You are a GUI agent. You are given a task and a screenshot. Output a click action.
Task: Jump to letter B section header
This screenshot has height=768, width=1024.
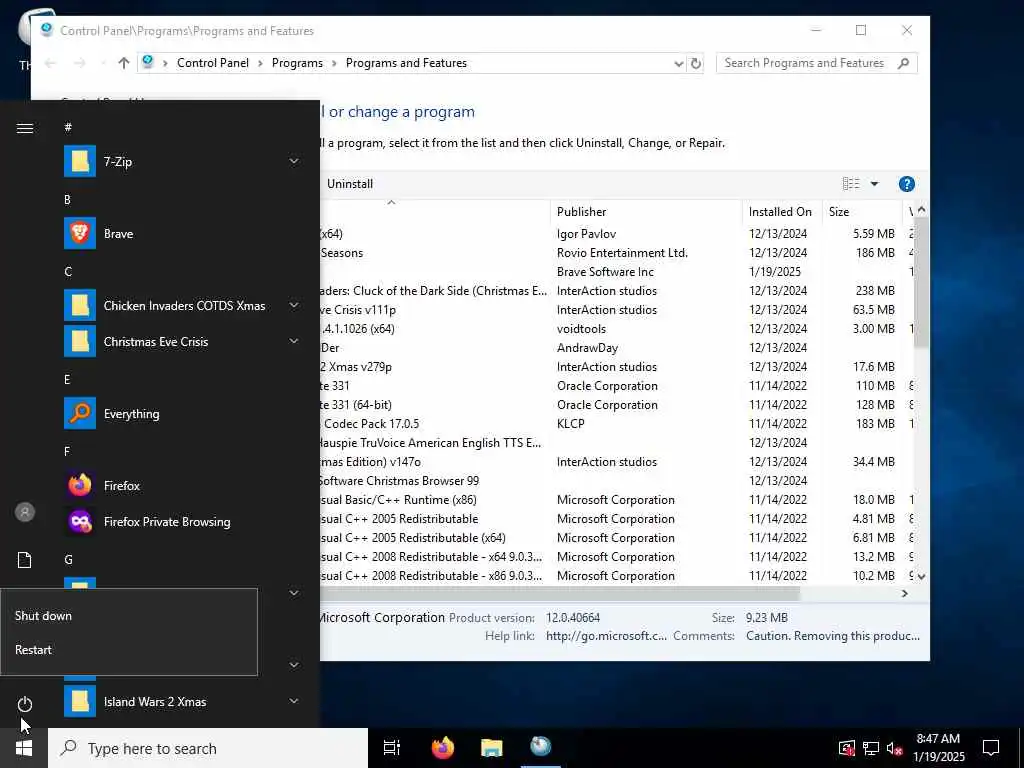tap(67, 200)
